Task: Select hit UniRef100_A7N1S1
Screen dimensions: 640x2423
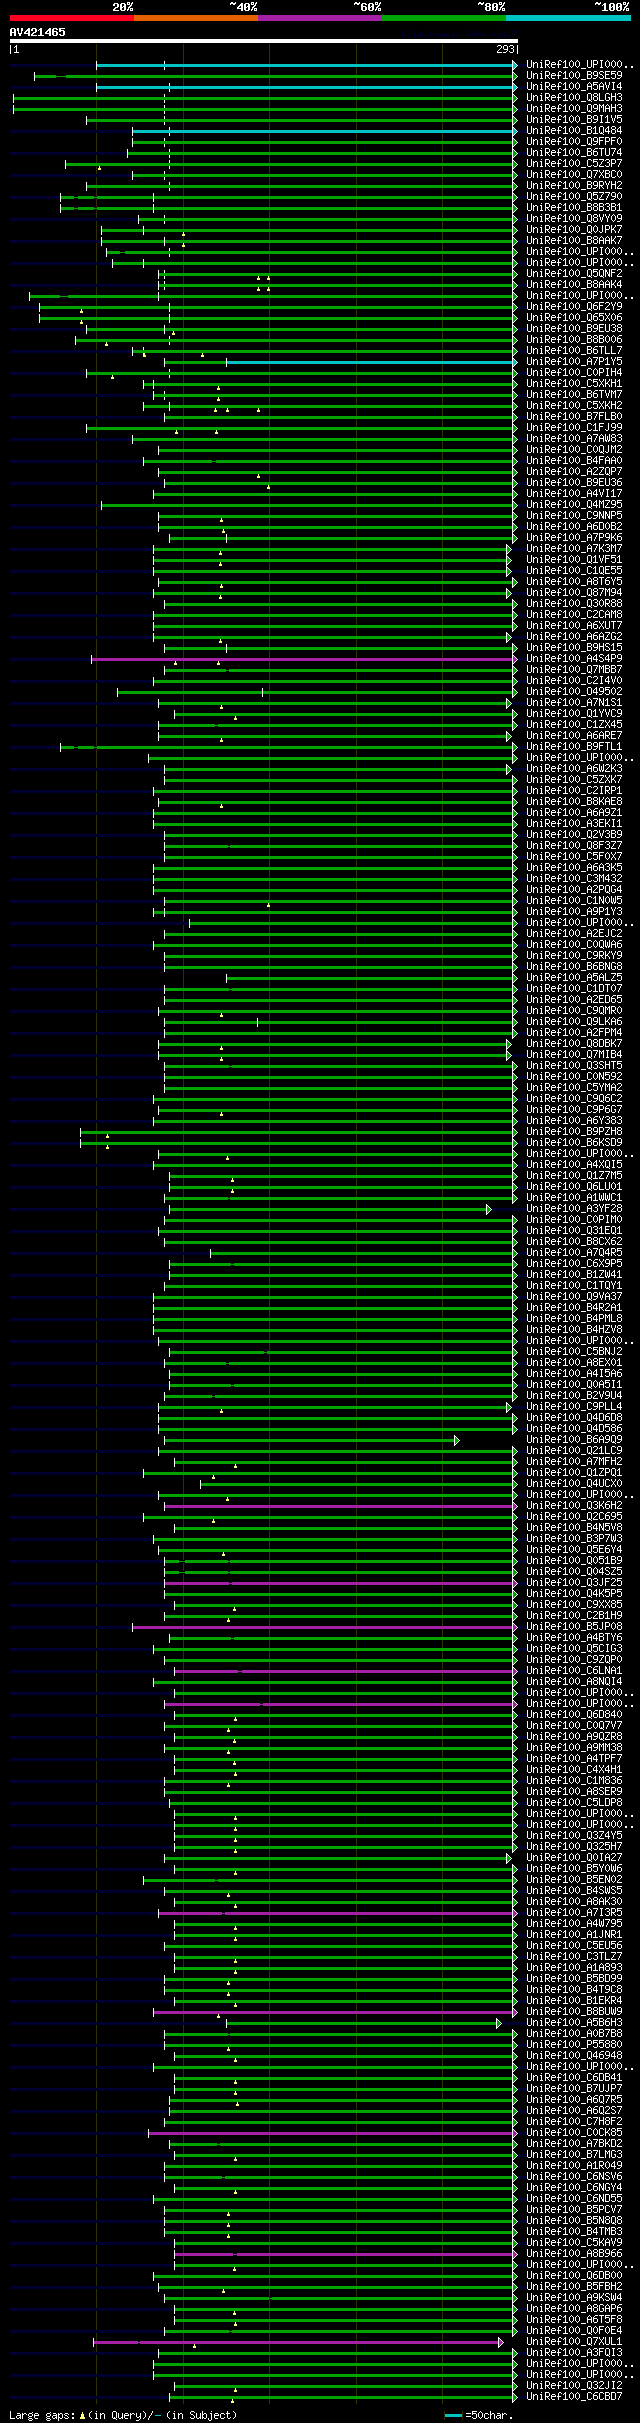Action: 574,703
